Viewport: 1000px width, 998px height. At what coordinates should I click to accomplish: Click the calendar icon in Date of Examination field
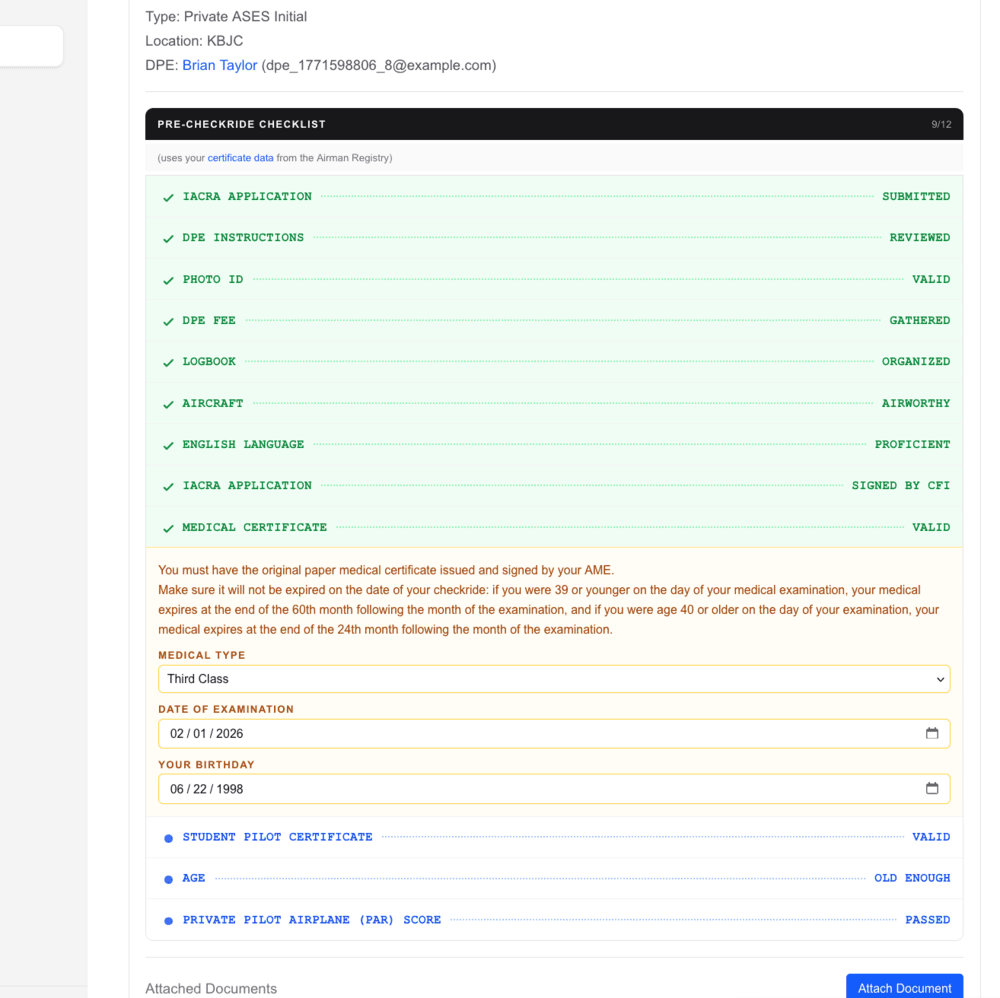[932, 733]
